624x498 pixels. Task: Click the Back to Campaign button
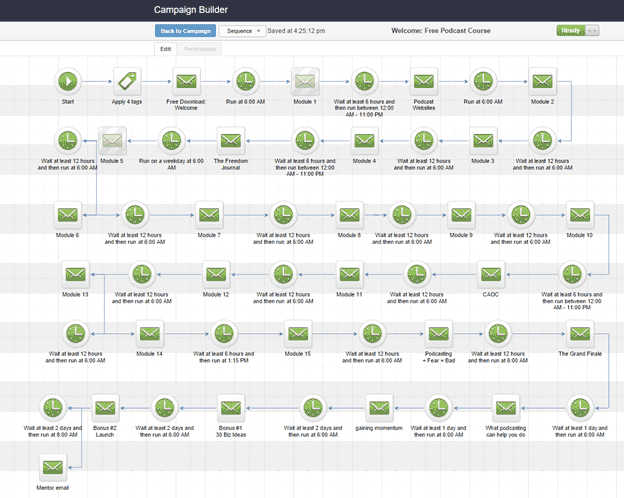click(x=185, y=31)
